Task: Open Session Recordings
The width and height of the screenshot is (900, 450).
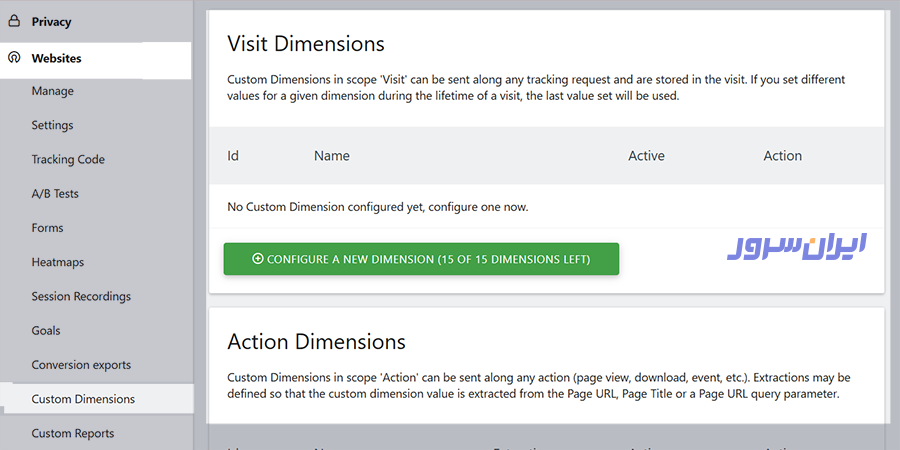Action: tap(81, 296)
